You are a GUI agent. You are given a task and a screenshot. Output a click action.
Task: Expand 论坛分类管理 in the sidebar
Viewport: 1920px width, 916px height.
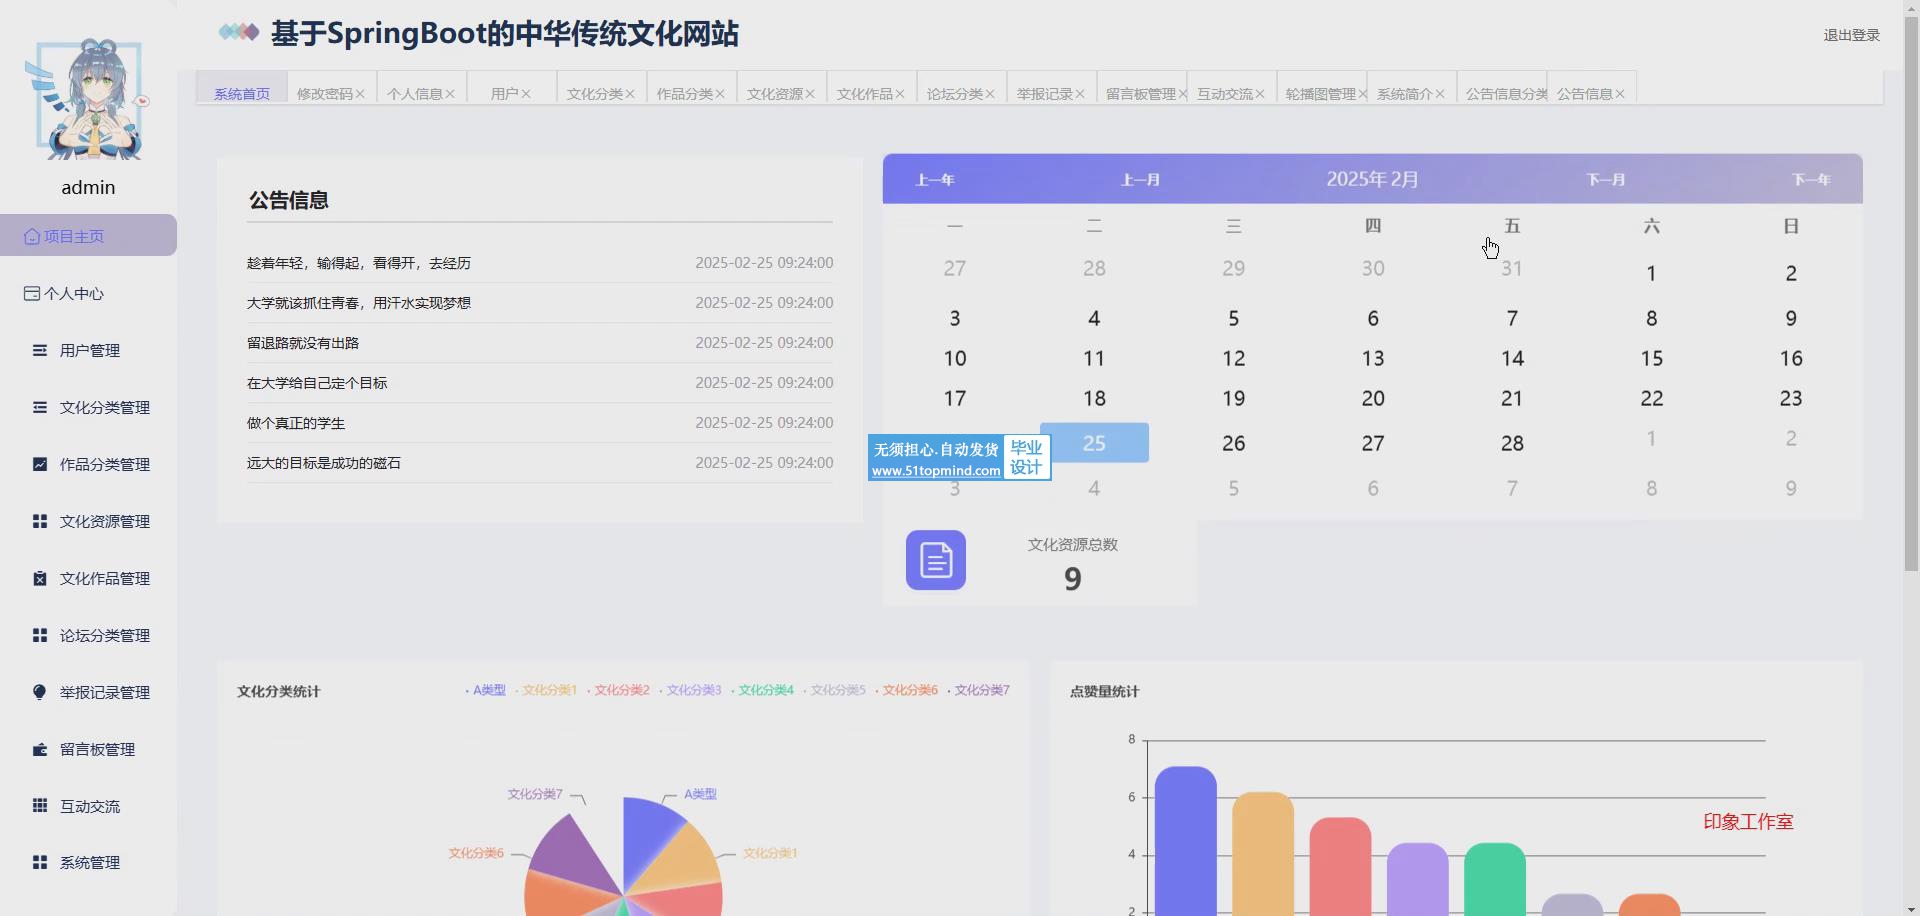[x=104, y=635]
